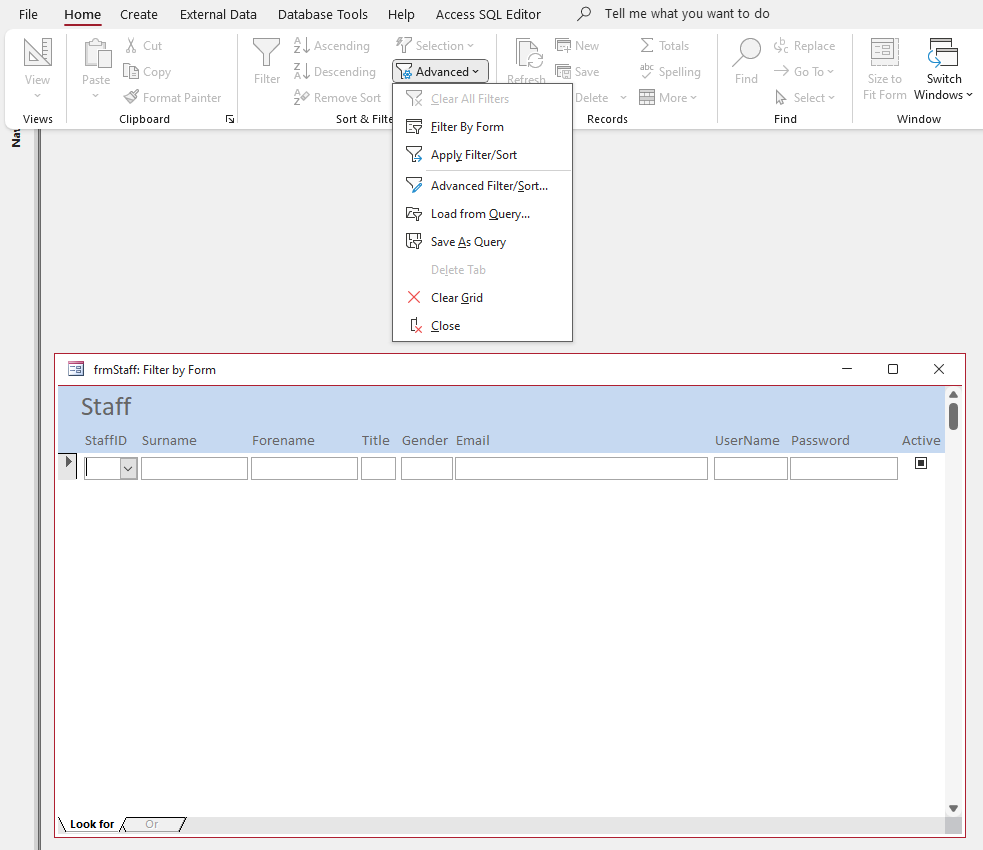Click the frmStaff form window icon

(x=76, y=369)
